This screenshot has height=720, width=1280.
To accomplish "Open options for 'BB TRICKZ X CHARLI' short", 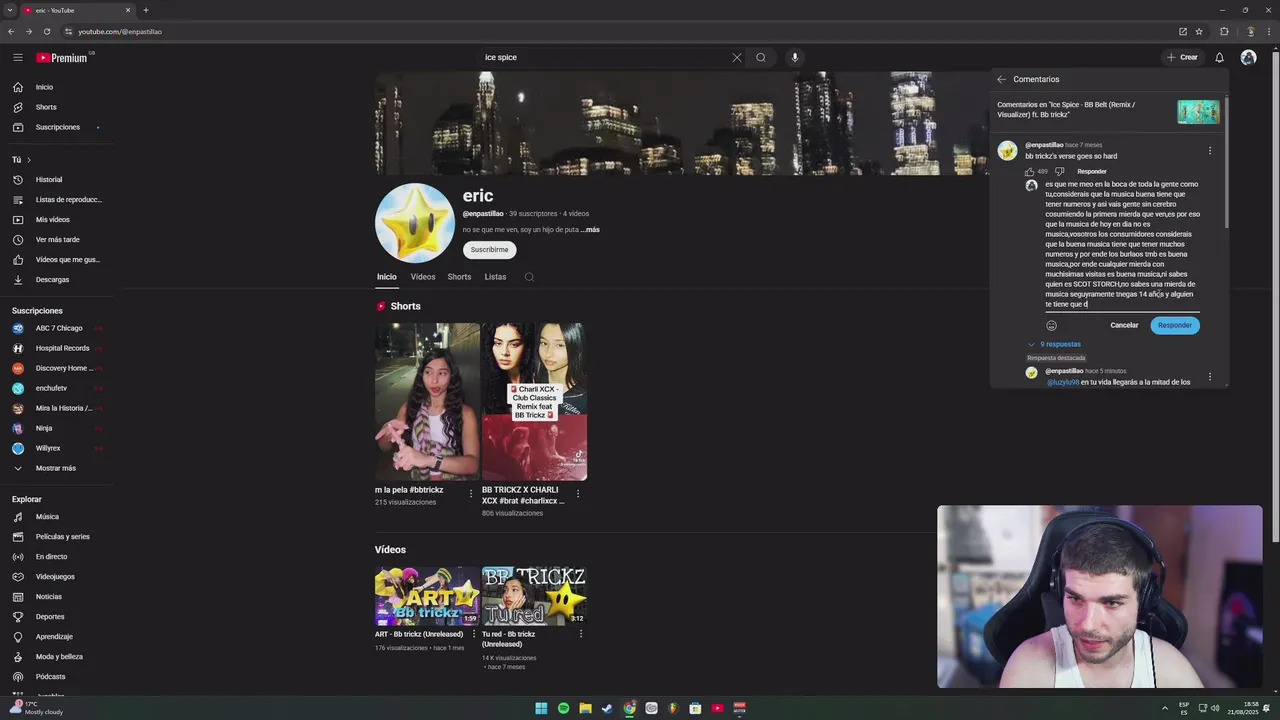I will (577, 493).
